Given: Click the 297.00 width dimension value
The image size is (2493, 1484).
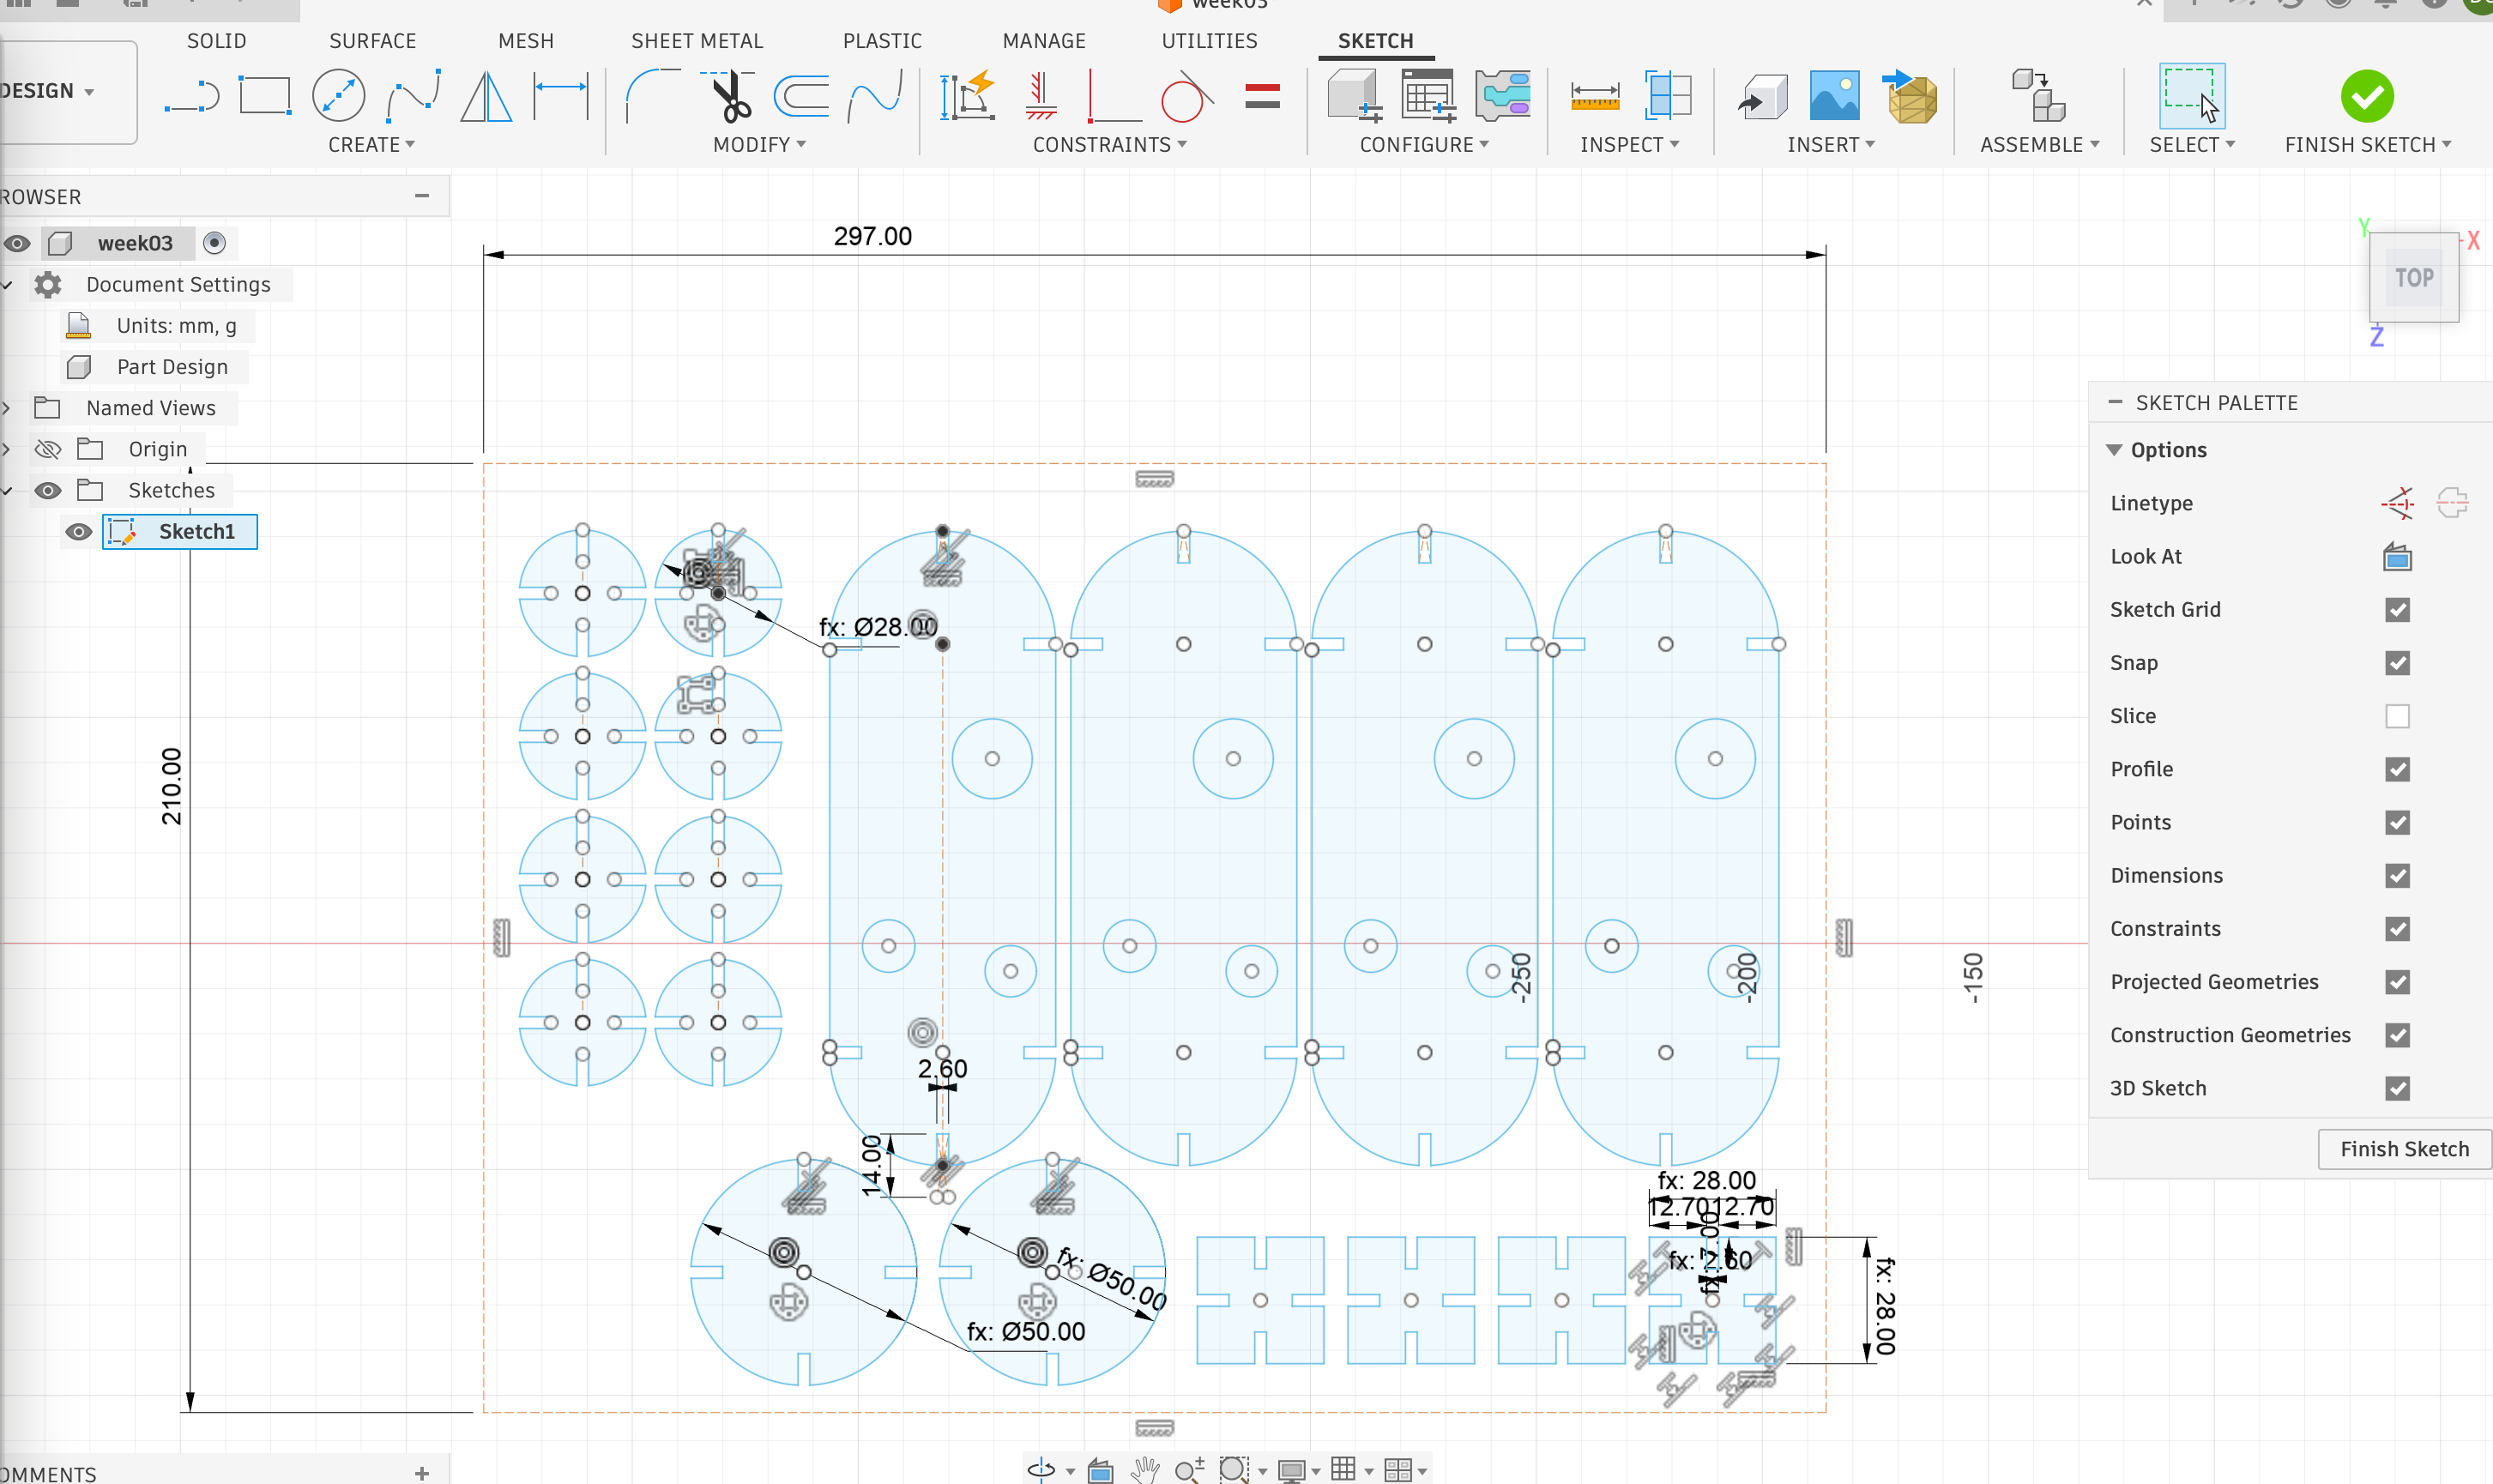Looking at the screenshot, I should 872,237.
